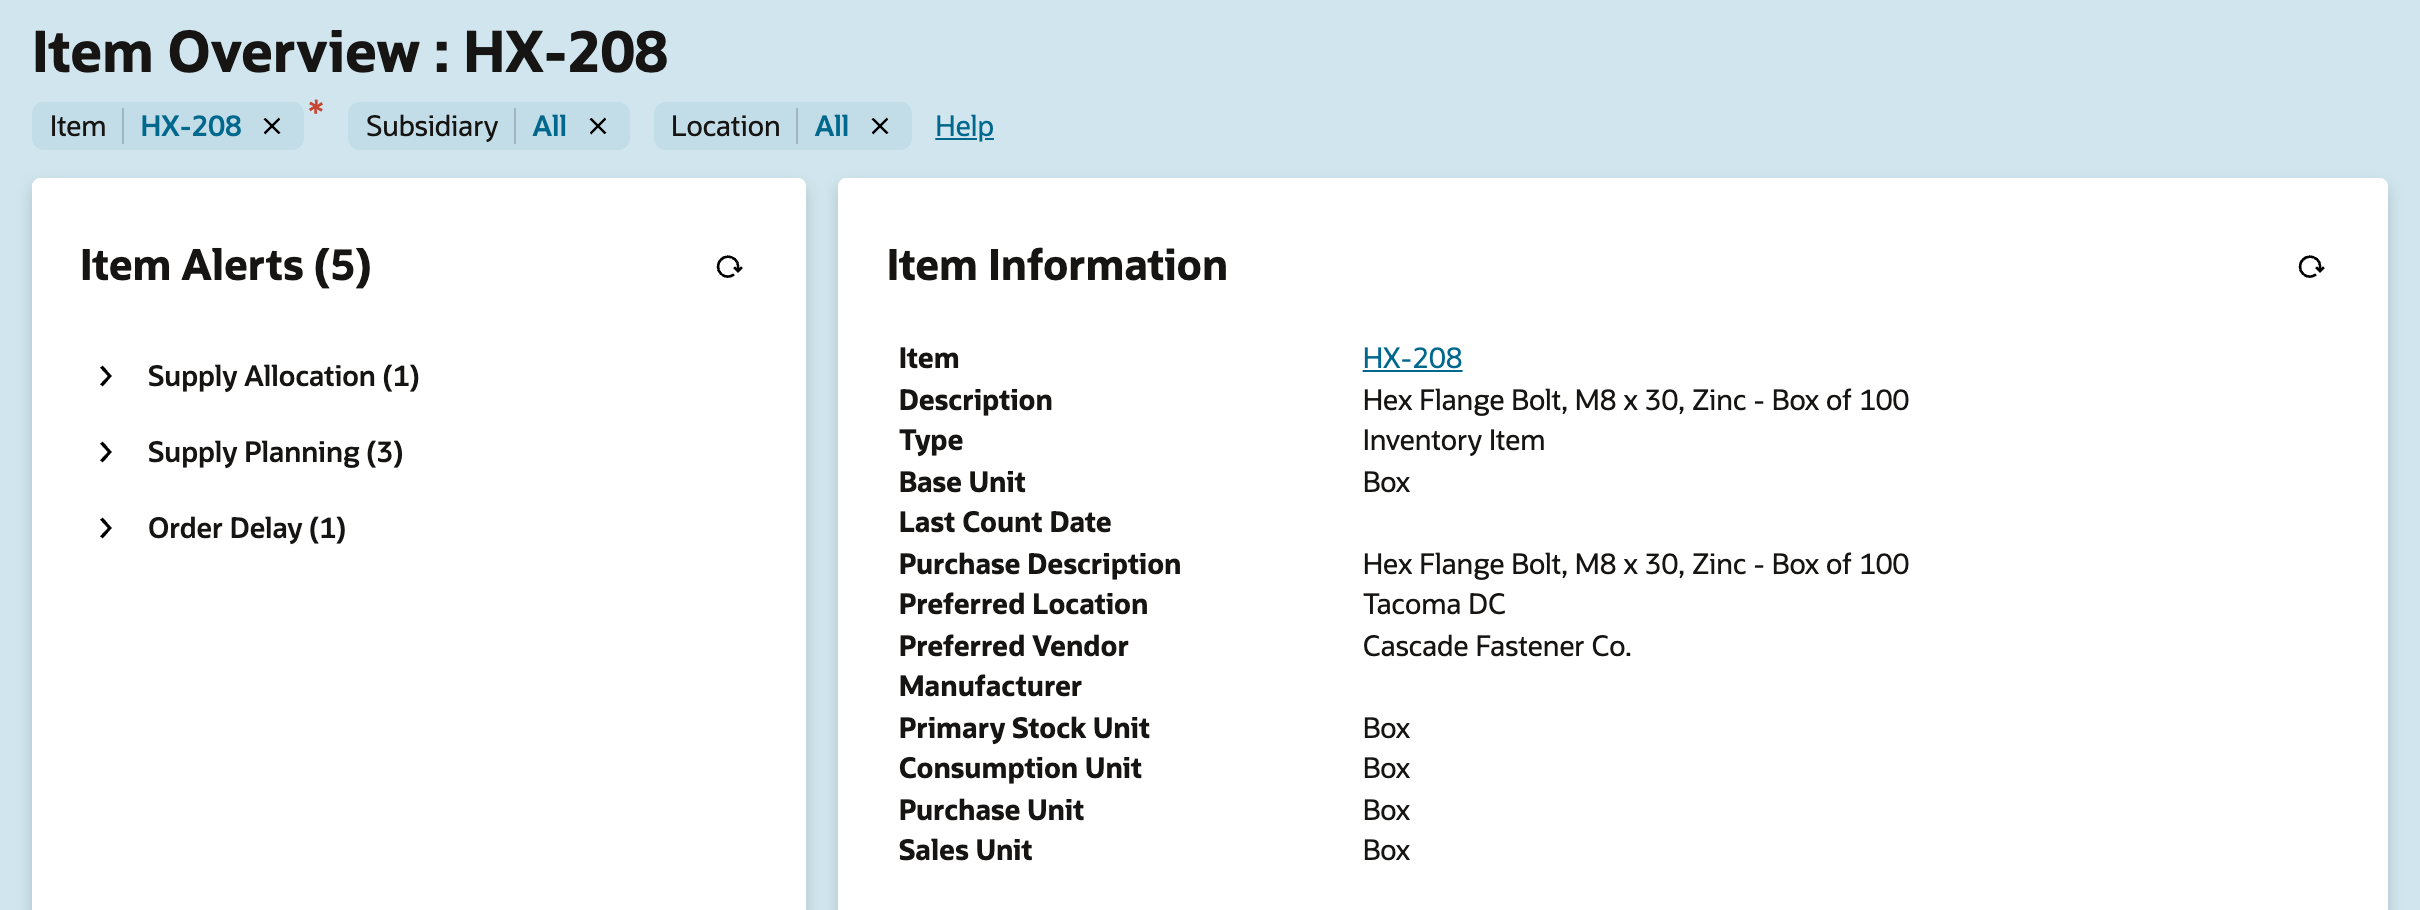2420x910 pixels.
Task: Click the 'Location' filter label
Action: click(725, 126)
